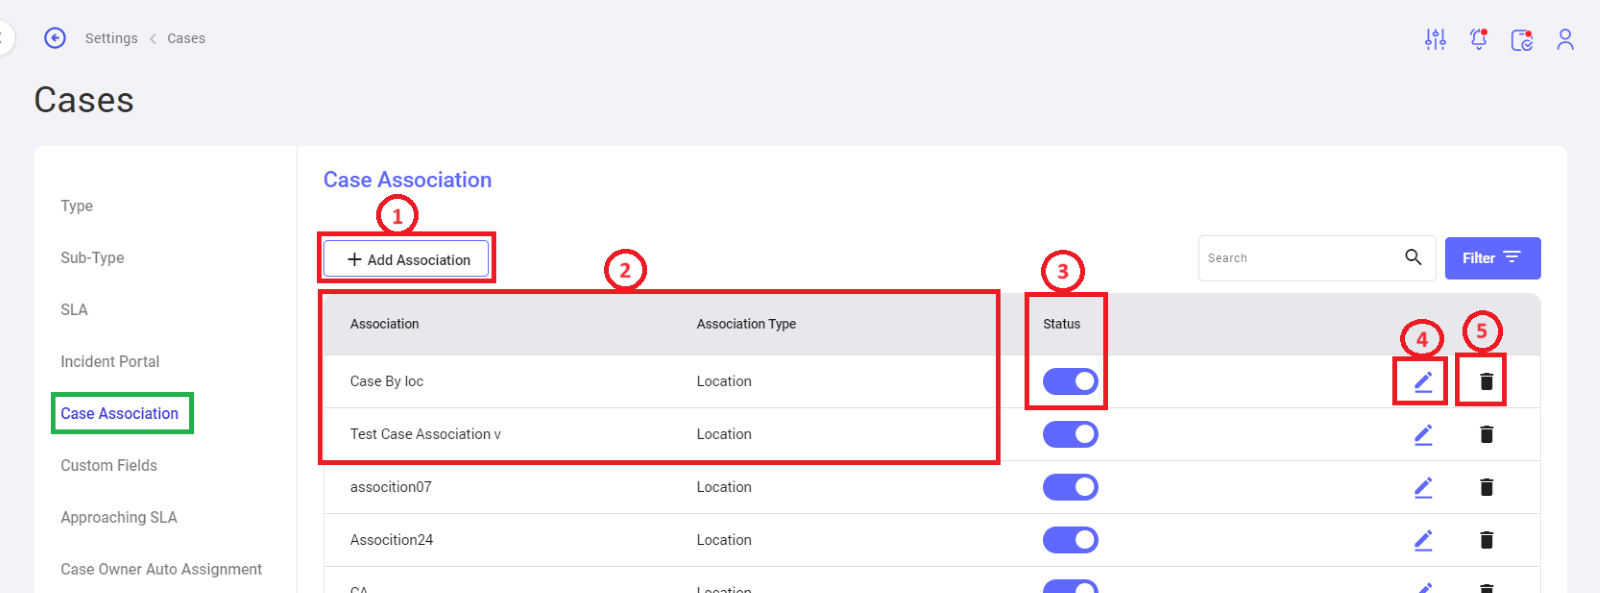This screenshot has height=593, width=1600.
Task: Click Location cell in Test Case Association v row
Action: point(724,434)
